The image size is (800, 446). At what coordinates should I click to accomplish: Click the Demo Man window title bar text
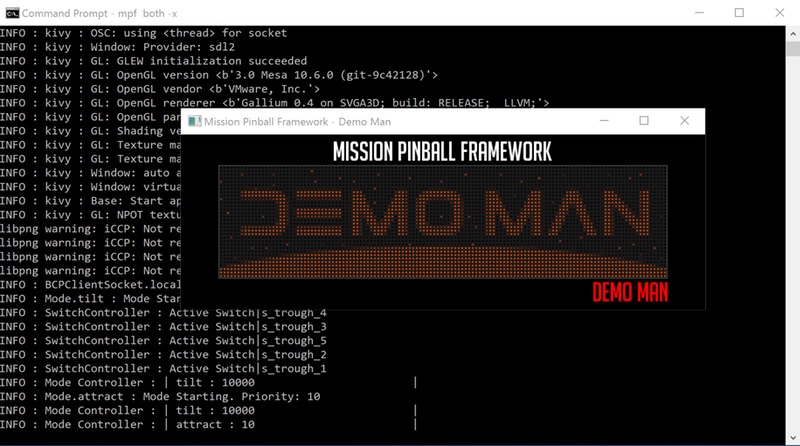(296, 122)
